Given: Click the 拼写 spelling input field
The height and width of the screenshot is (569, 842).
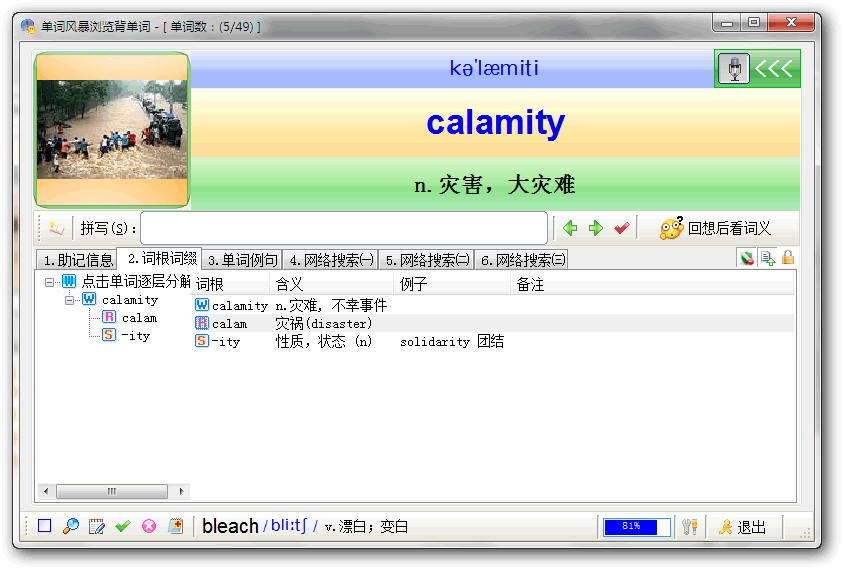Looking at the screenshot, I should tap(343, 228).
